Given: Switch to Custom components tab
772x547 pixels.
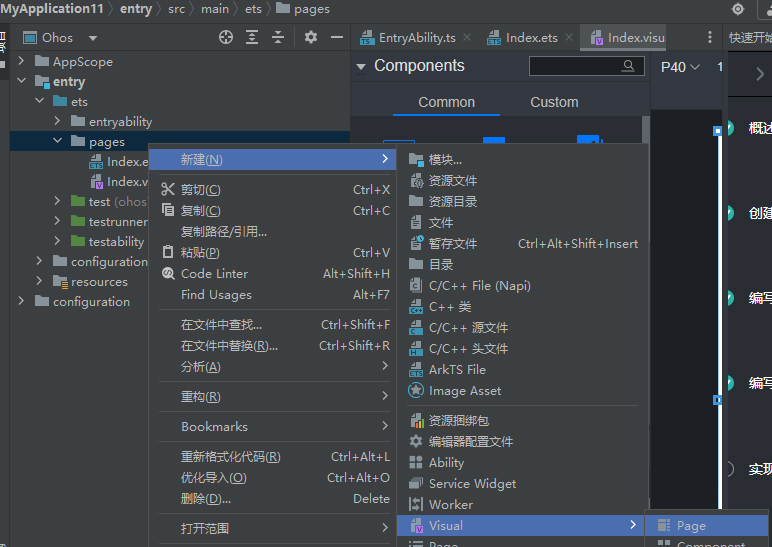Looking at the screenshot, I should 554,102.
